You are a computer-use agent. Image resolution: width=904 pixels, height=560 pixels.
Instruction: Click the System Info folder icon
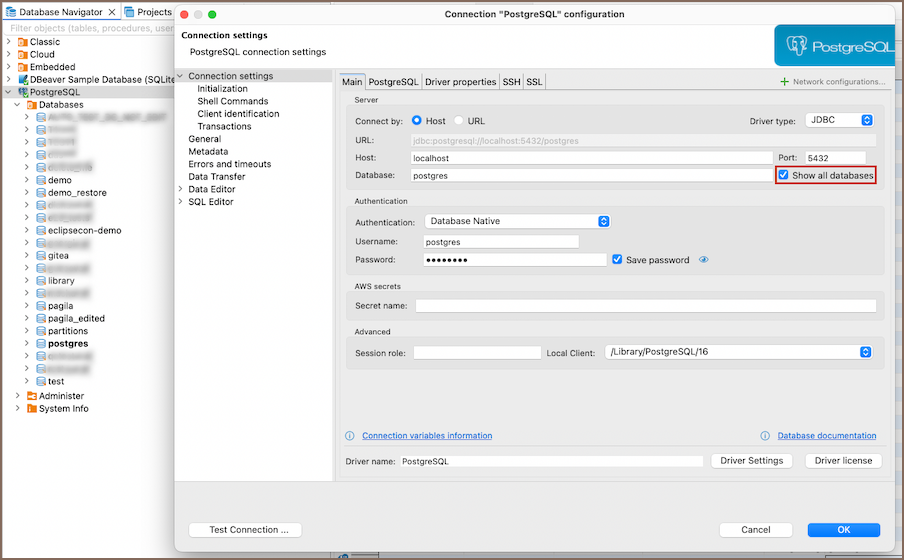coord(32,408)
